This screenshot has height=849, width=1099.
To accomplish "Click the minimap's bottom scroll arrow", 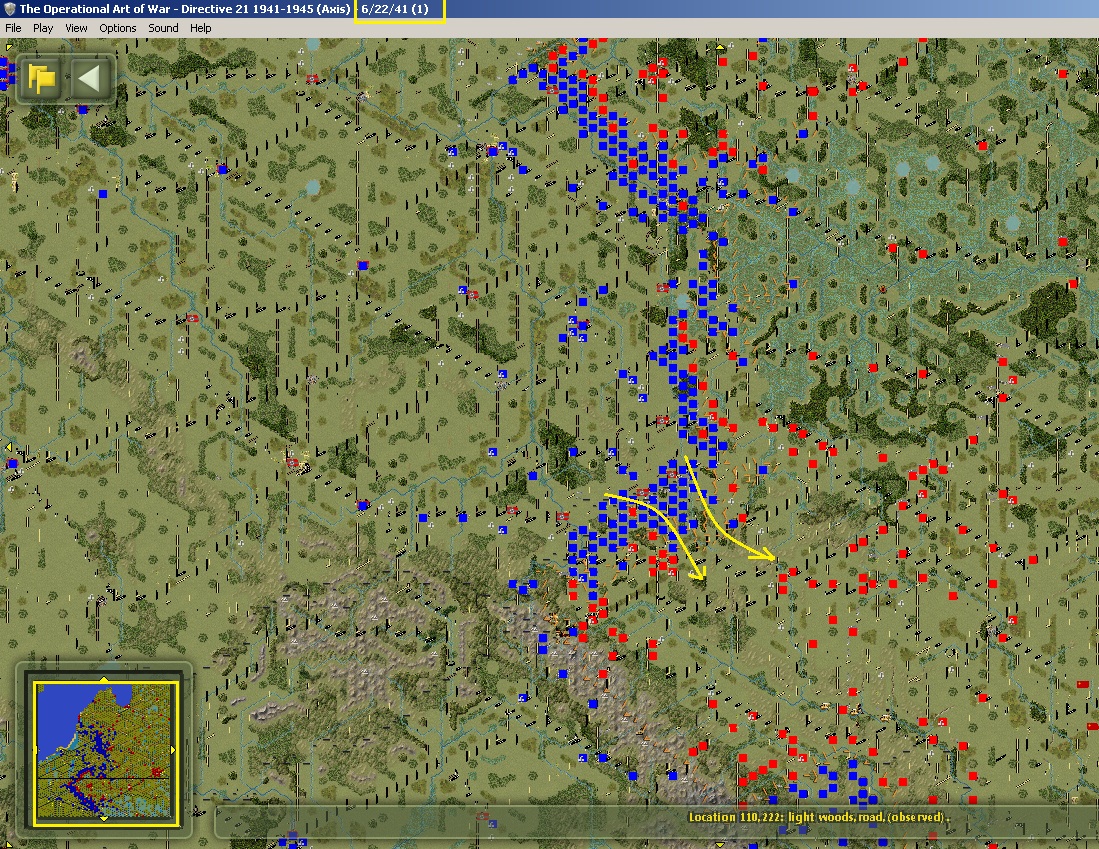I will click(x=104, y=818).
